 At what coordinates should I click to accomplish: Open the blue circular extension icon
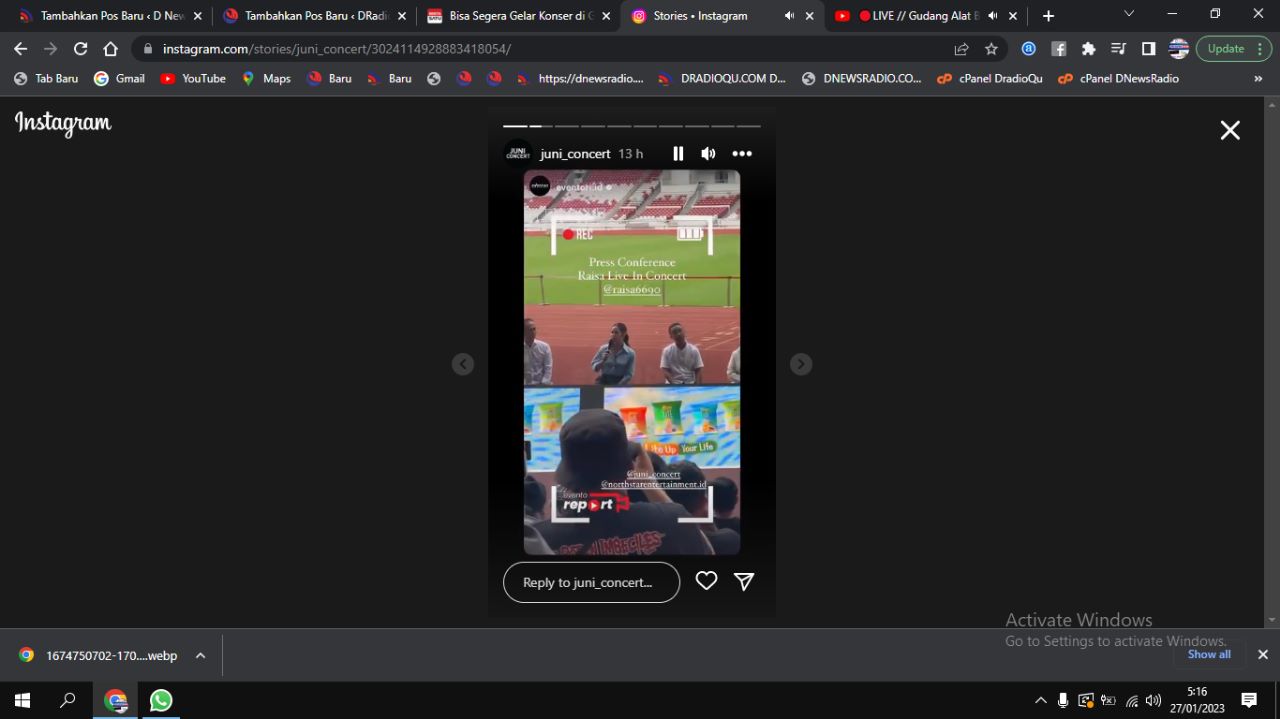point(1028,48)
